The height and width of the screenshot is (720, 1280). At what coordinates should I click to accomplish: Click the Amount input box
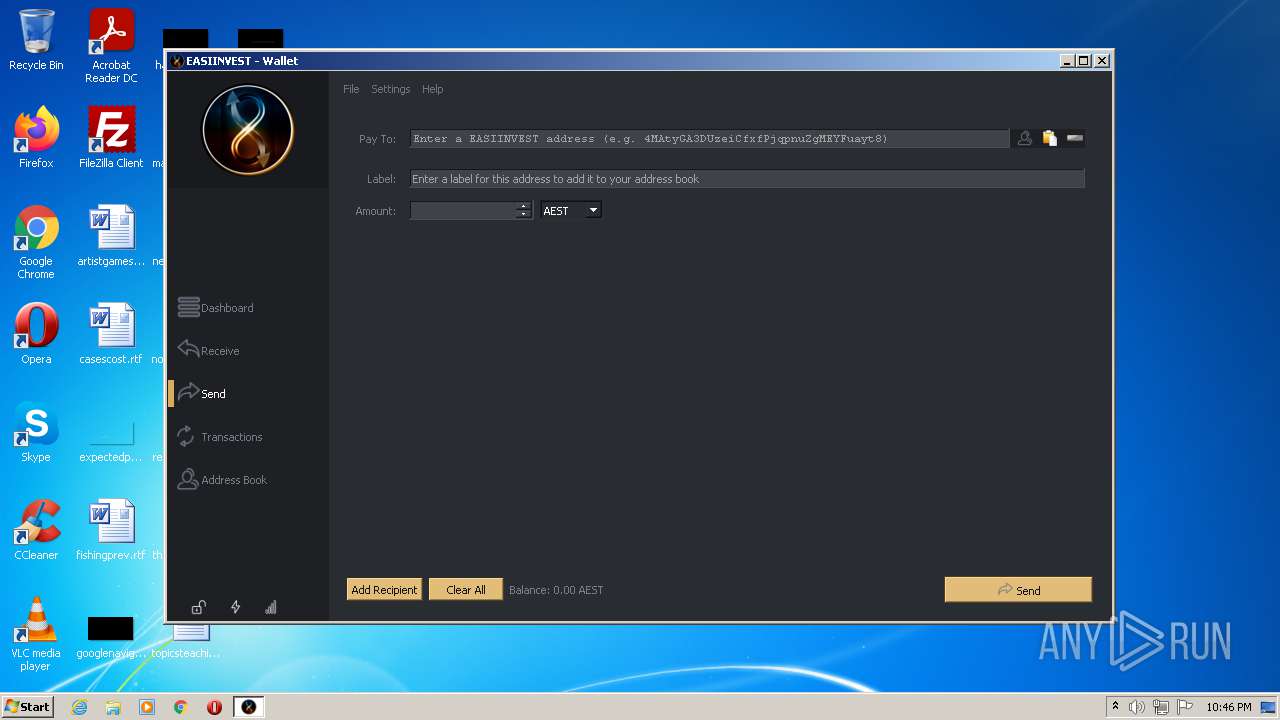point(463,211)
